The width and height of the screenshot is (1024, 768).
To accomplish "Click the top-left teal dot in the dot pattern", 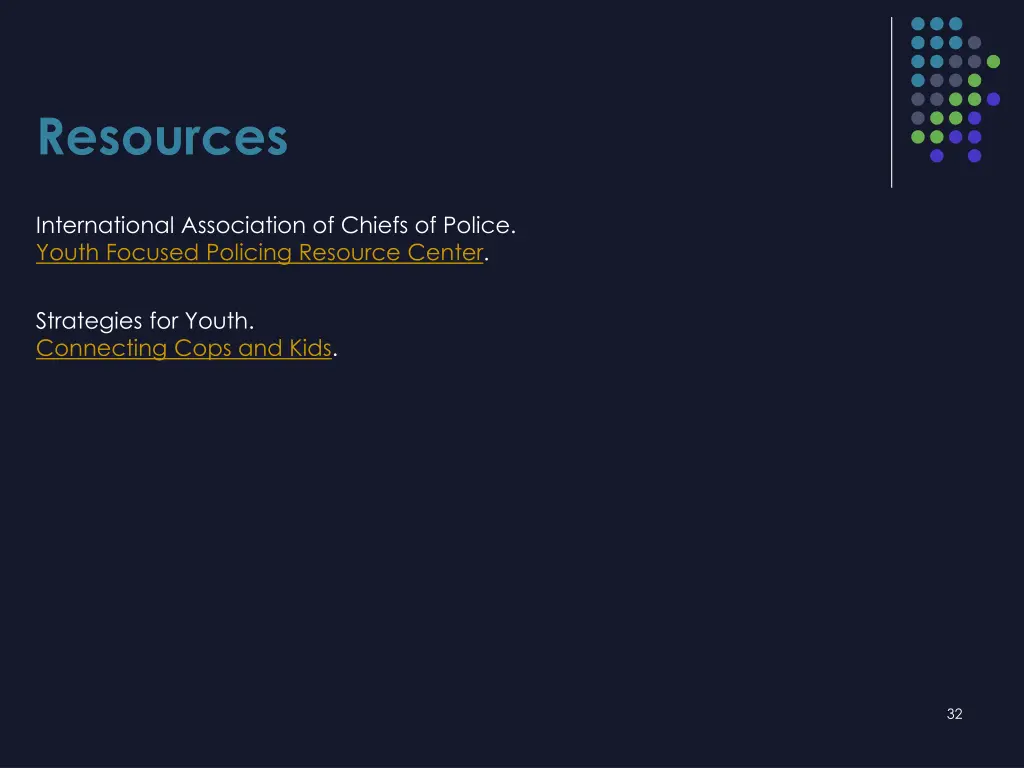I will [918, 24].
